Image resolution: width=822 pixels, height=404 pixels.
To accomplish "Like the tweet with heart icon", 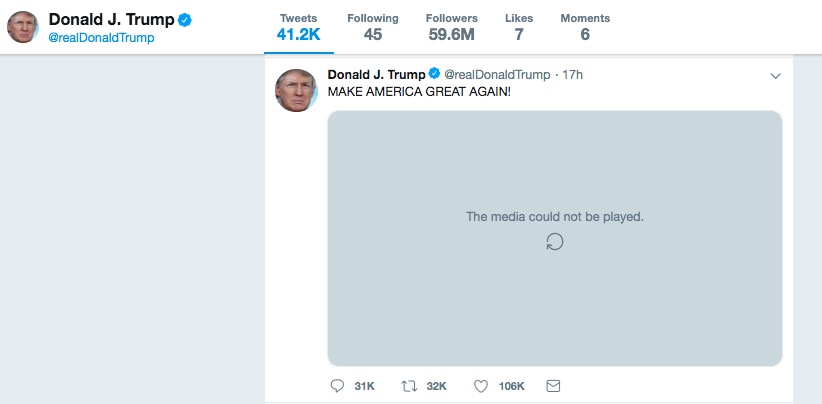I will (x=480, y=386).
